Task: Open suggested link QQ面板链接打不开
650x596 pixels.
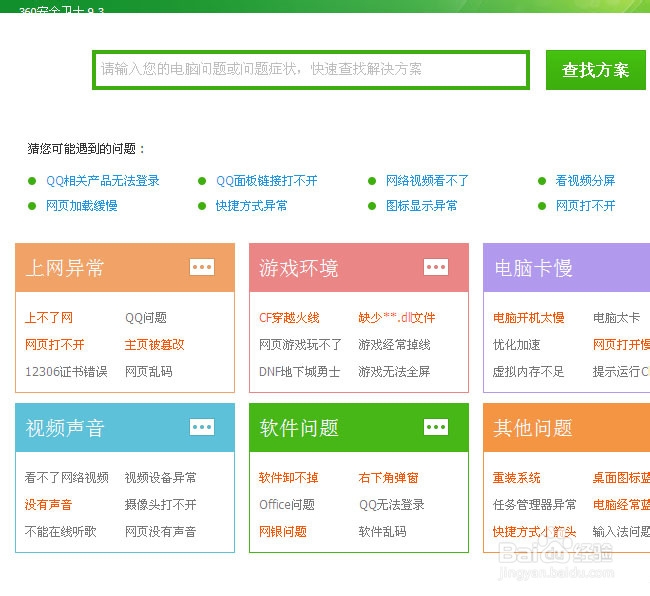Action: coord(267,181)
